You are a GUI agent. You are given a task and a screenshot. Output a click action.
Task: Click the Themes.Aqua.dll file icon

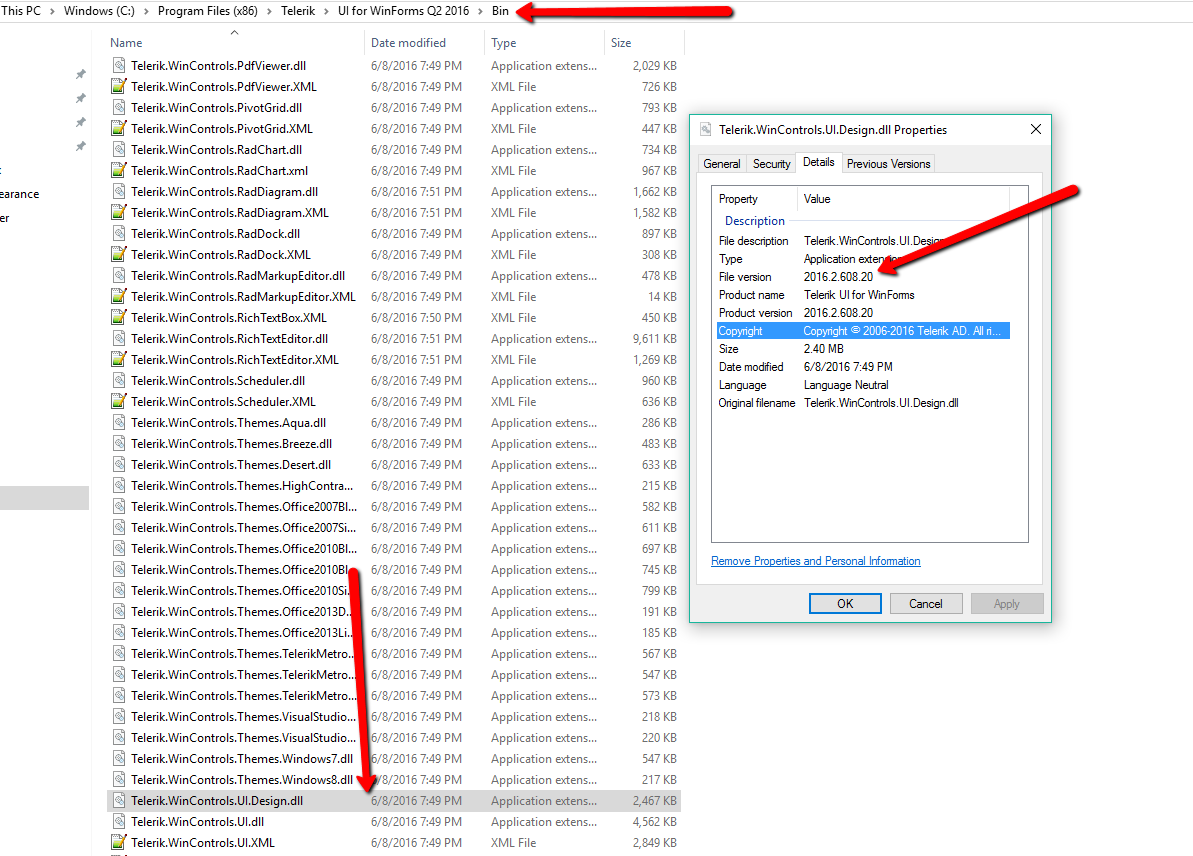pyautogui.click(x=119, y=422)
